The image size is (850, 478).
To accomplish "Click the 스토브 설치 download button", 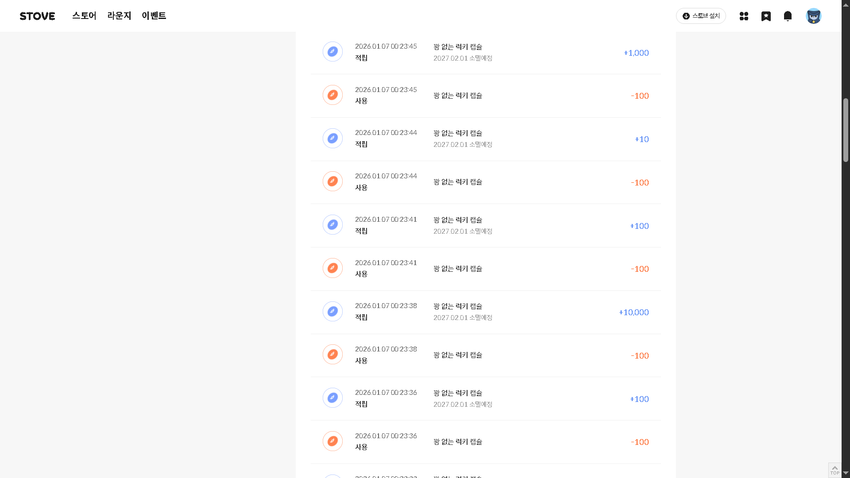I will [x=701, y=16].
